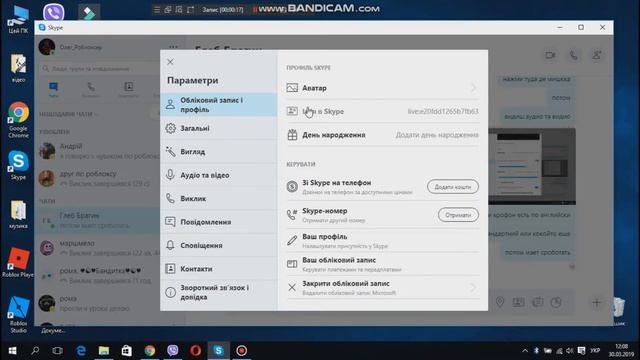640x360 pixels.
Task: Expand the Аватар row chevron
Action: [x=473, y=88]
